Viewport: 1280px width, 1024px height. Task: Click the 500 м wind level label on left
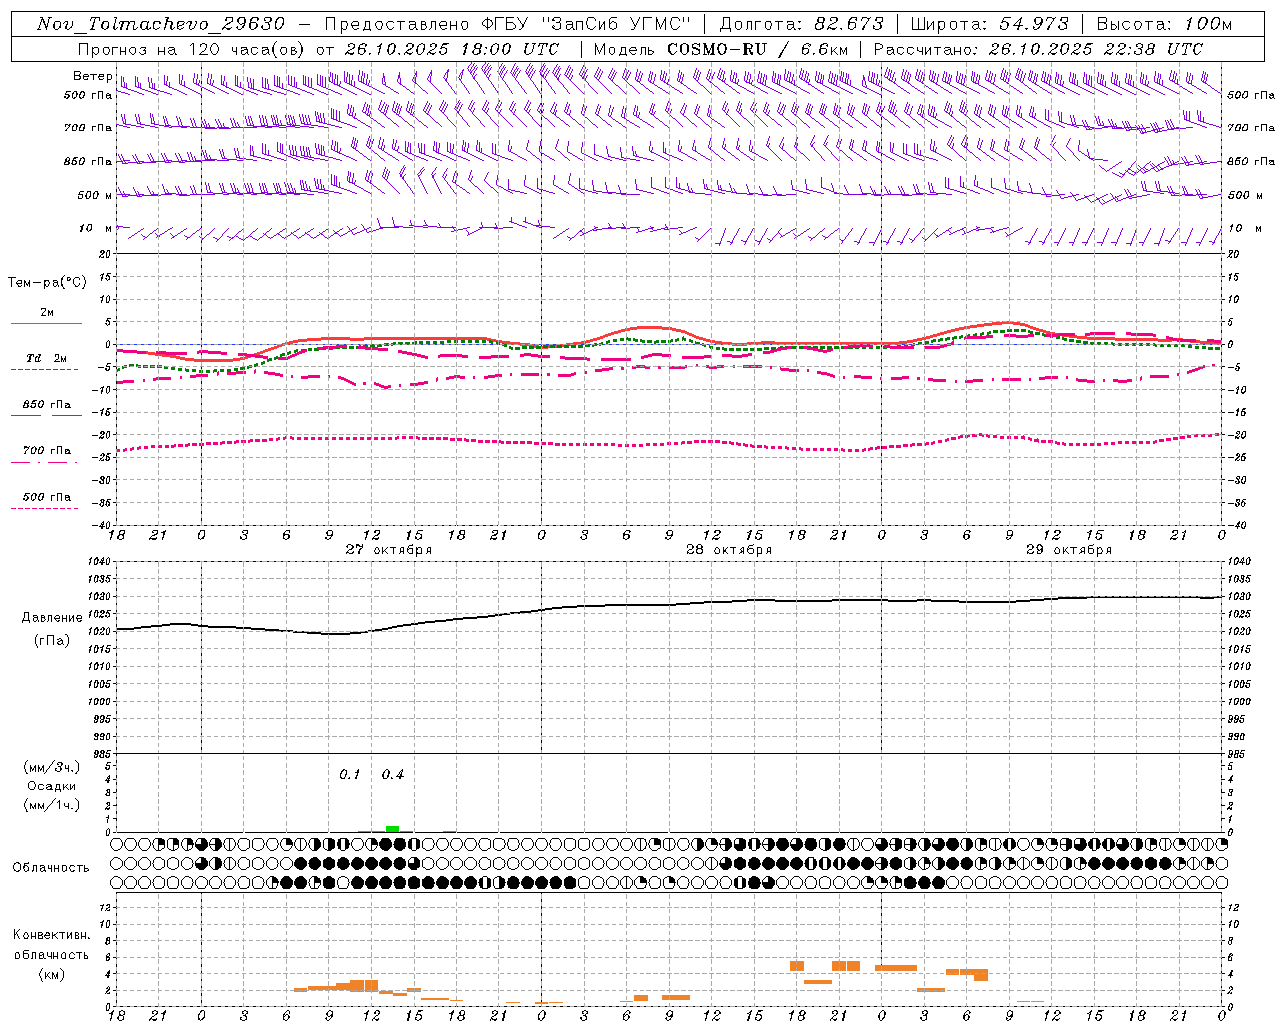click(95, 195)
